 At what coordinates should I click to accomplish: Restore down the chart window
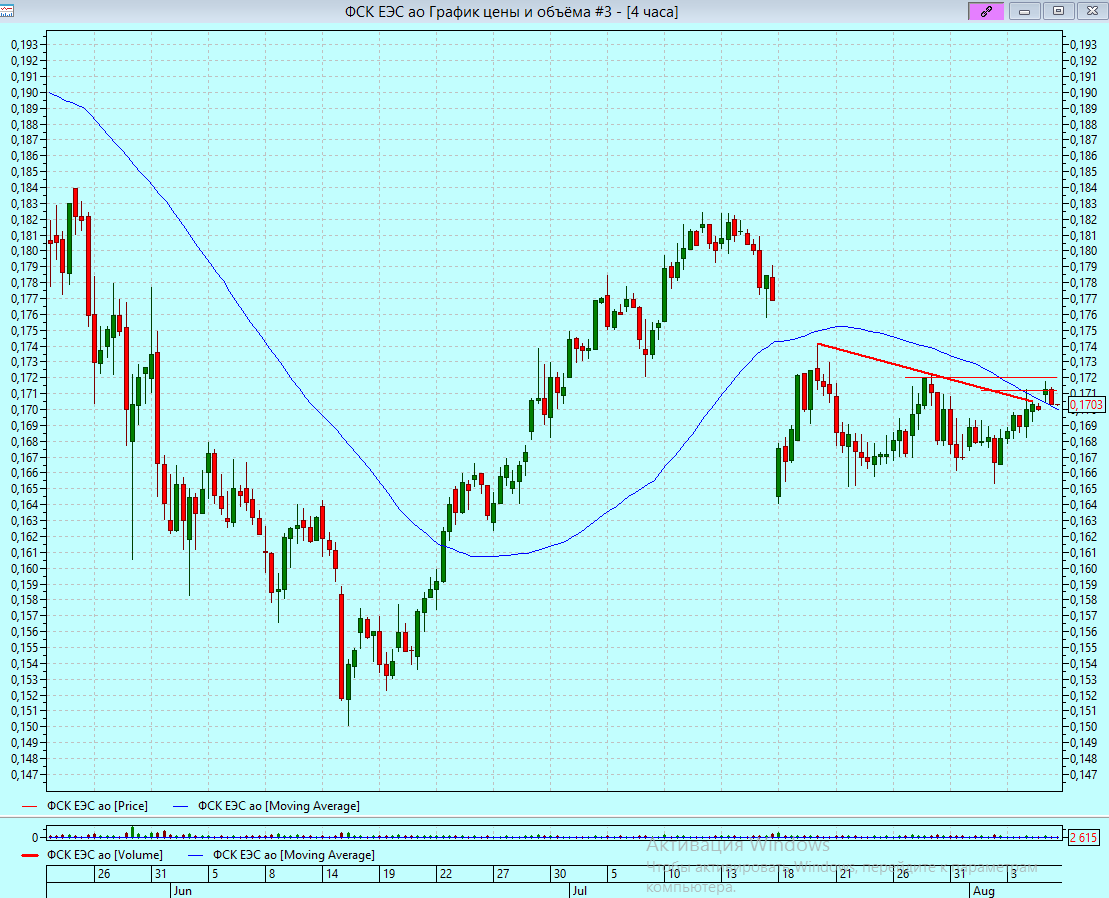[1058, 11]
